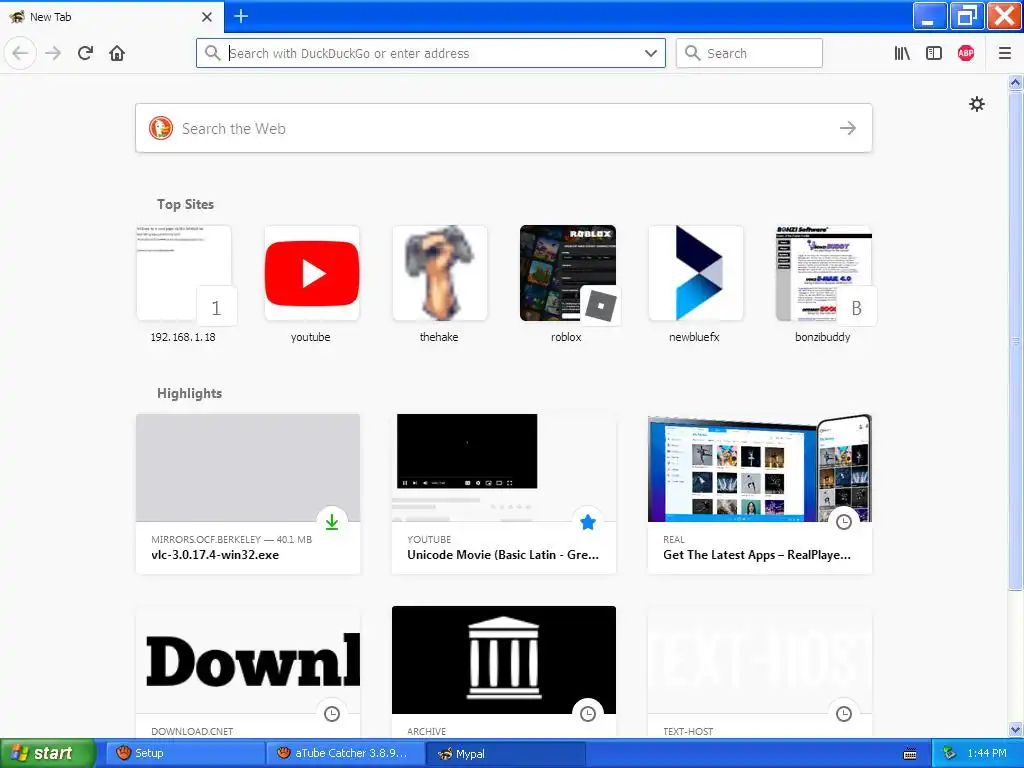
Task: Click the Top Sites section heading
Action: [185, 204]
